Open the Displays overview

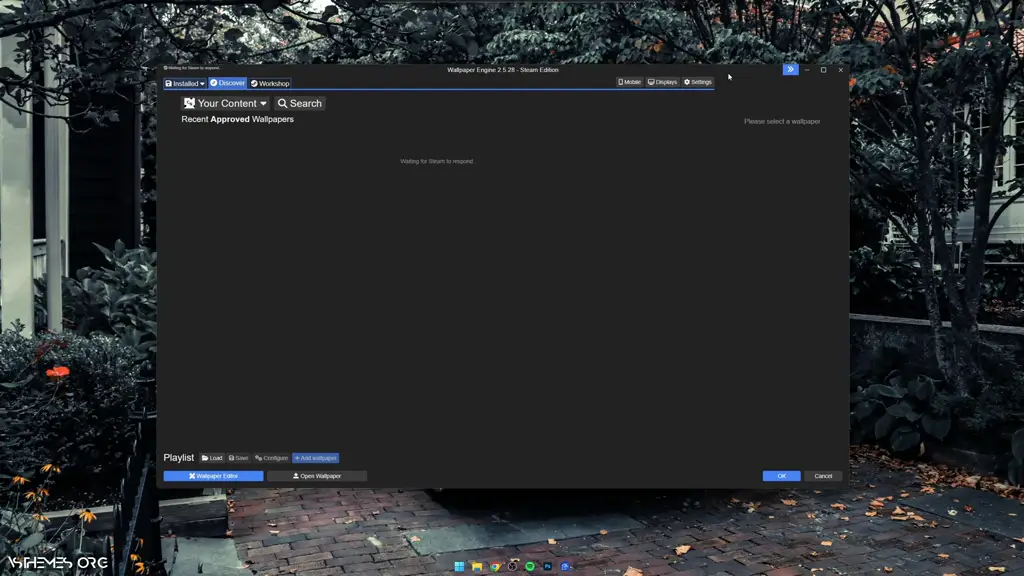662,82
